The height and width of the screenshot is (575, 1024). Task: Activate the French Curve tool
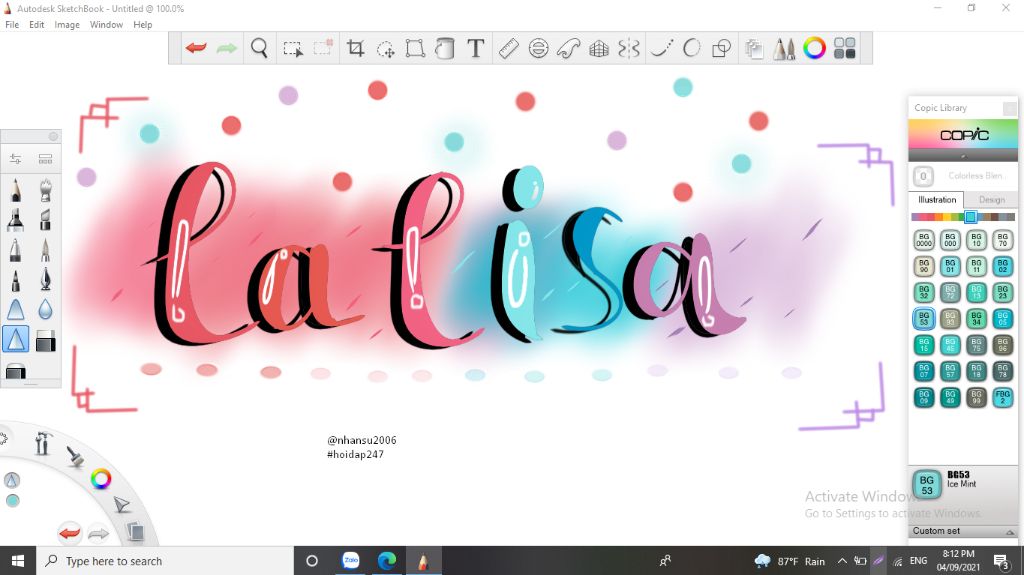(x=568, y=49)
